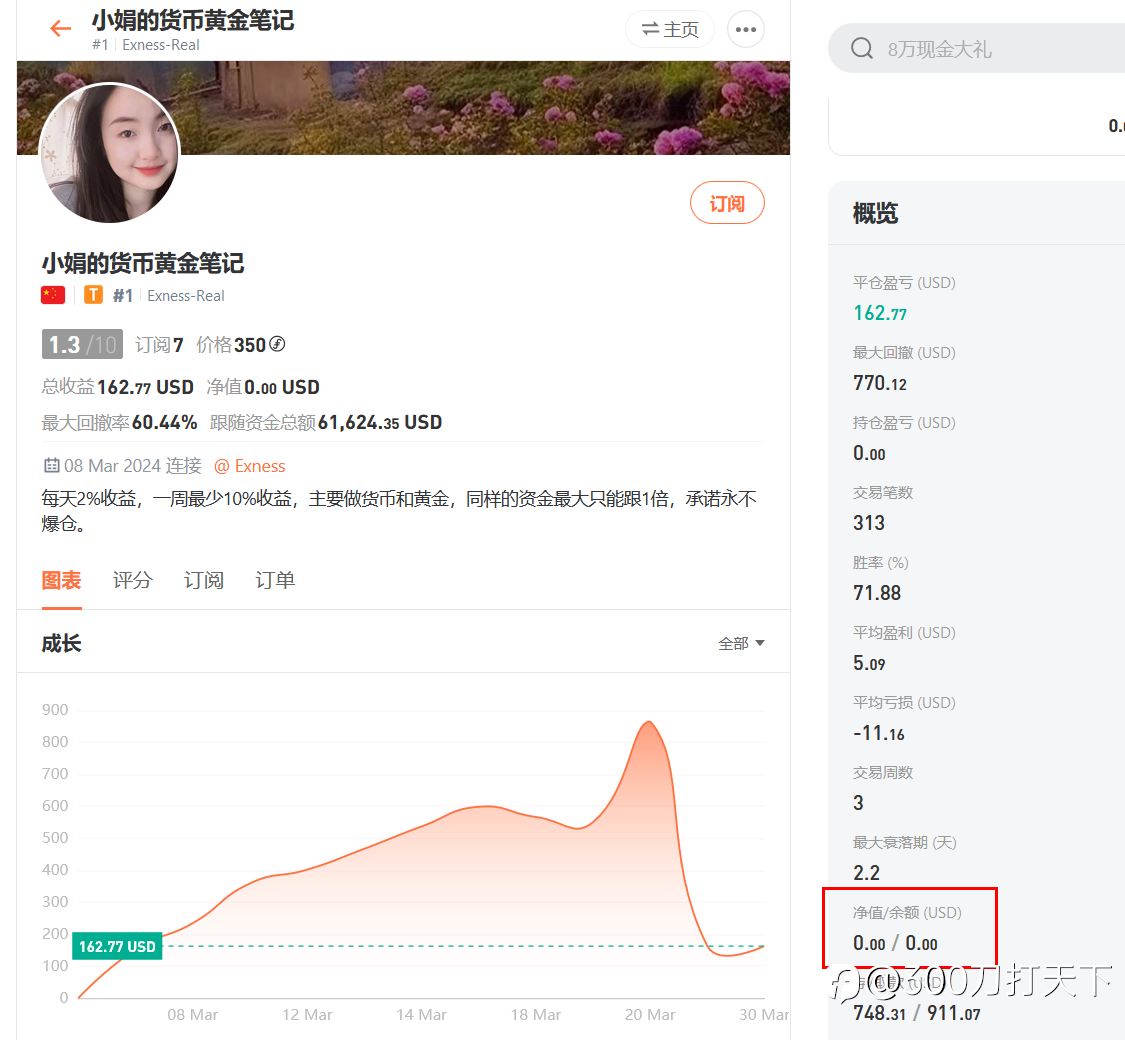Select the 订单 tab
This screenshot has height=1040, width=1125.
tap(275, 580)
